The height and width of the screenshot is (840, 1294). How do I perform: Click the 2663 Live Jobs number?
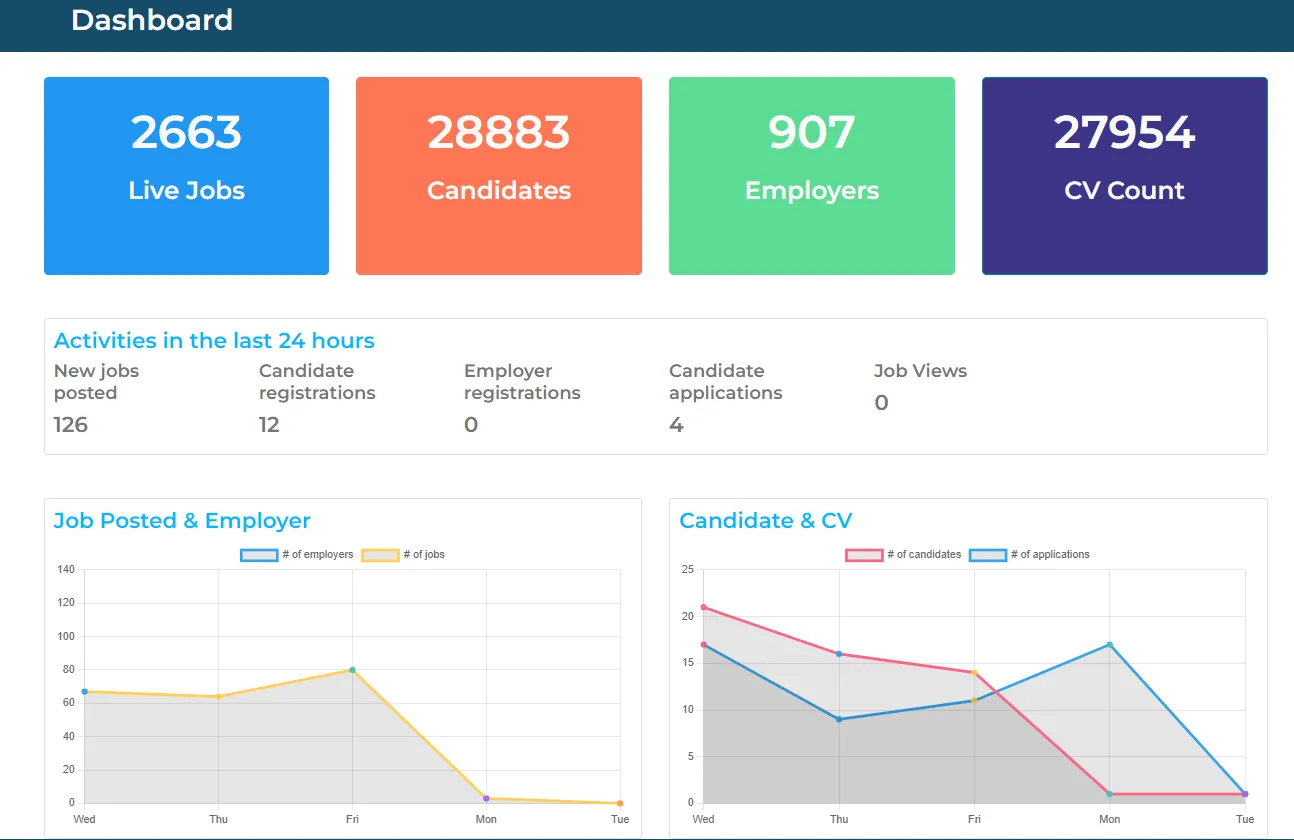(186, 133)
